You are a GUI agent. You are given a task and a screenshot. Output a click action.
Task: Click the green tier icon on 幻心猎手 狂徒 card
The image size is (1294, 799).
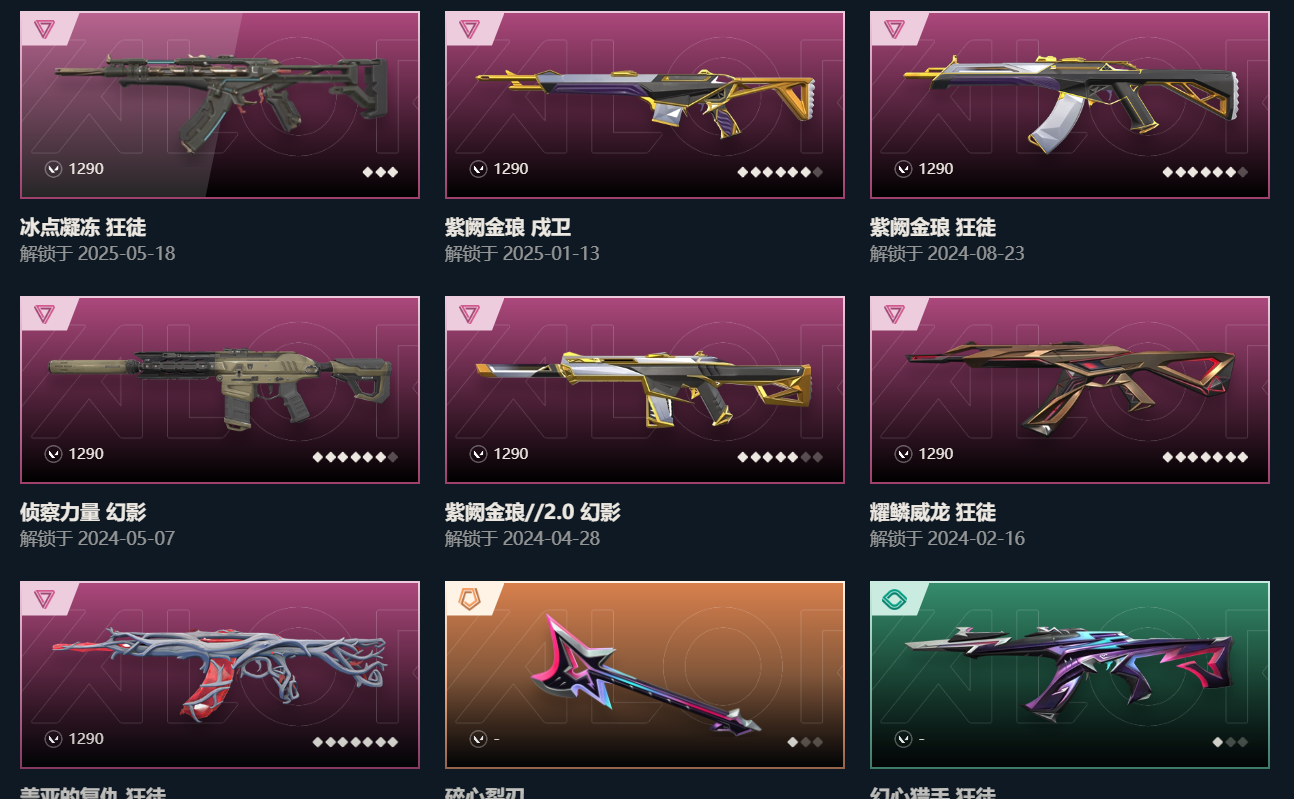pos(894,599)
